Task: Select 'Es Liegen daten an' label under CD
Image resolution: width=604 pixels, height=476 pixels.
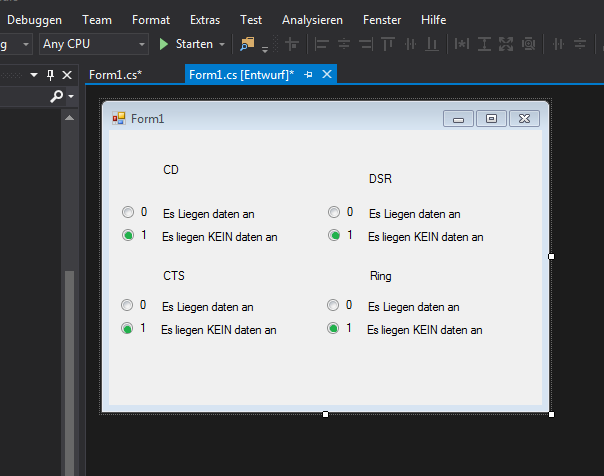Action: 208,214
